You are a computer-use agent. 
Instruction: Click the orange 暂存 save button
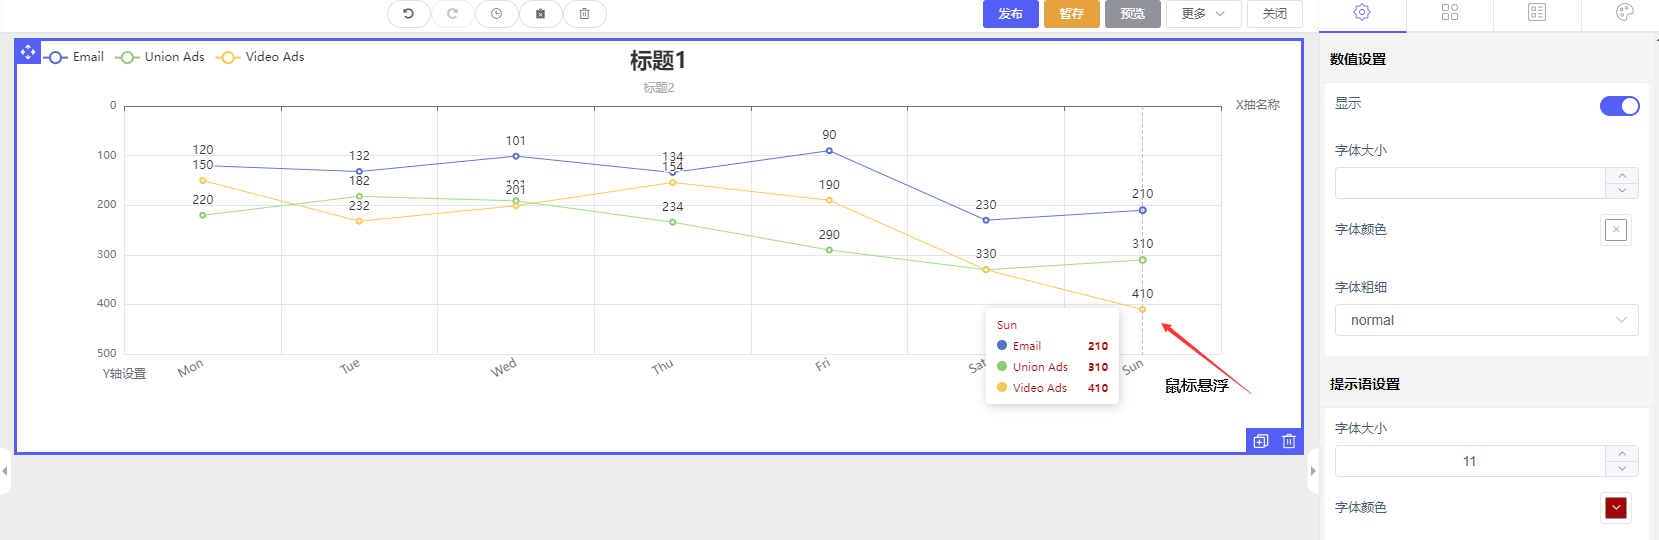click(x=1071, y=14)
